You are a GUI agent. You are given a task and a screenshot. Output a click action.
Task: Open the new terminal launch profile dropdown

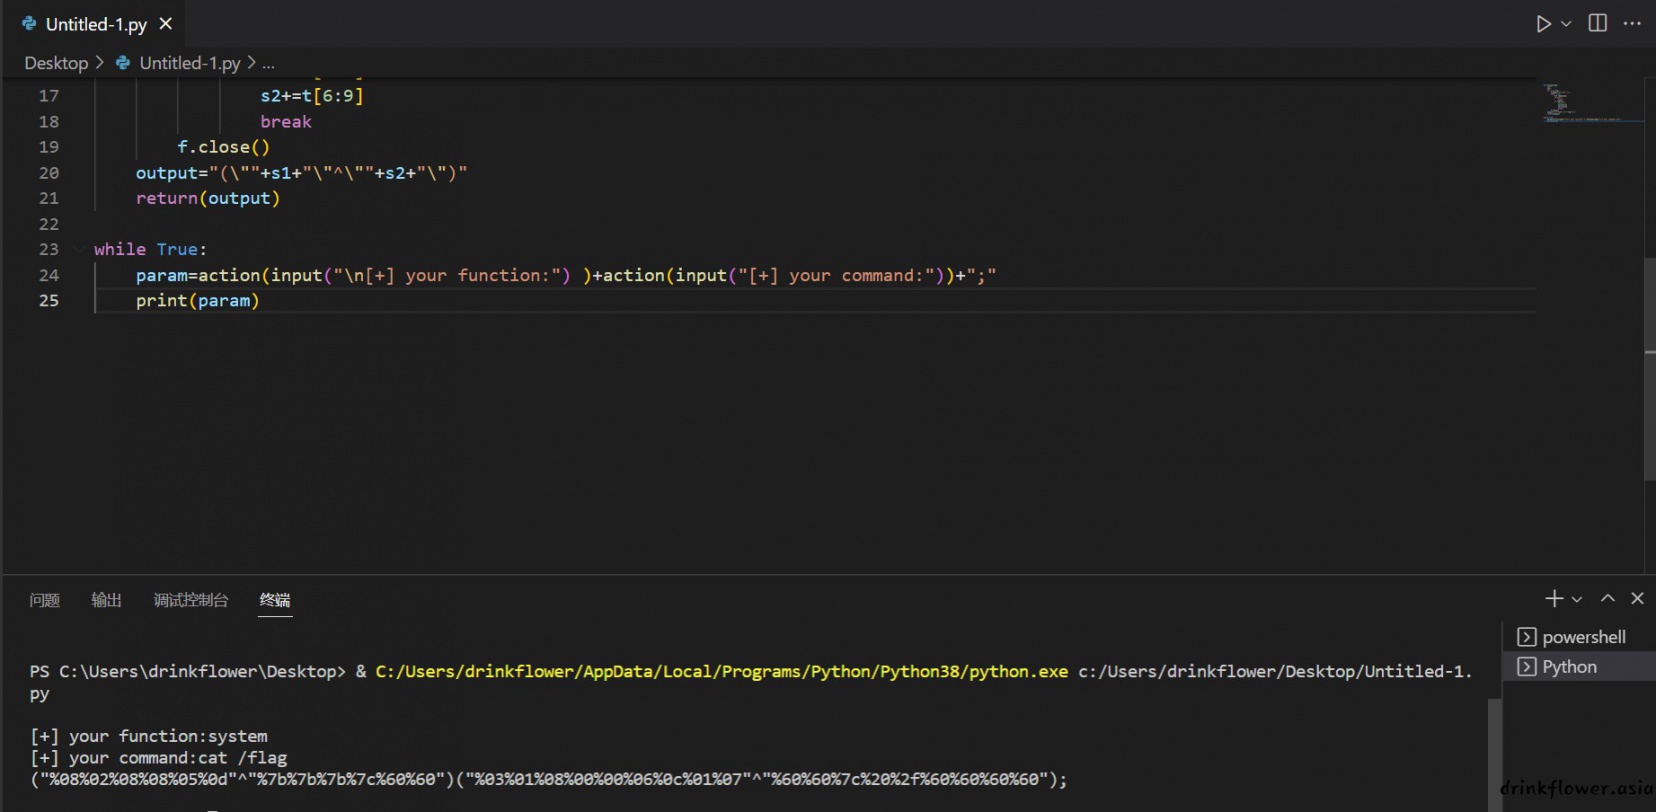tap(1577, 599)
